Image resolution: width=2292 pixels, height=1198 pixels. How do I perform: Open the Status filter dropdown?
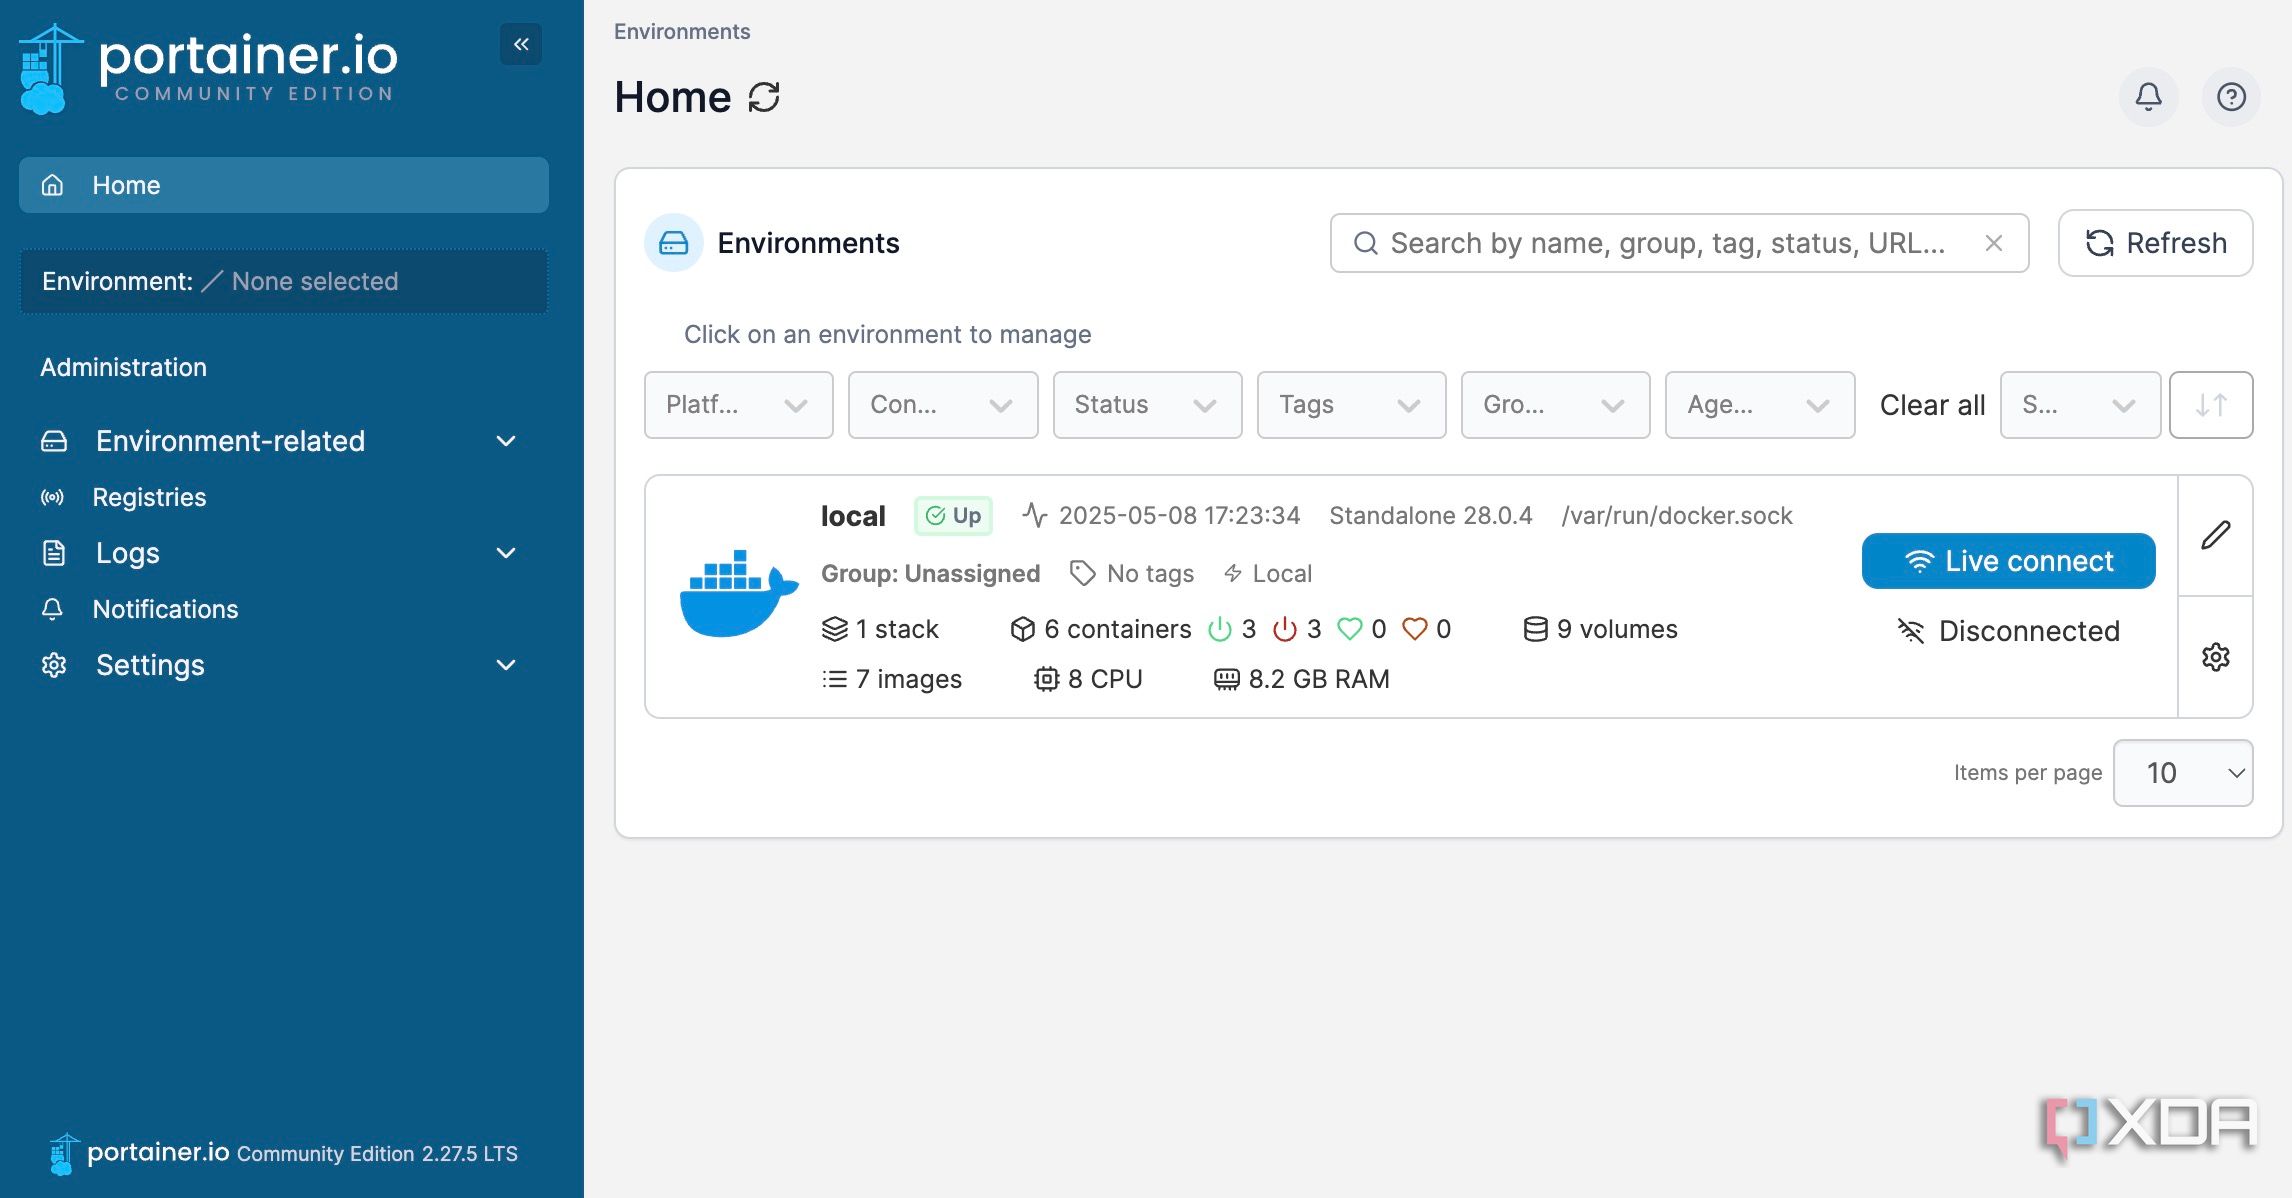[x=1146, y=405]
